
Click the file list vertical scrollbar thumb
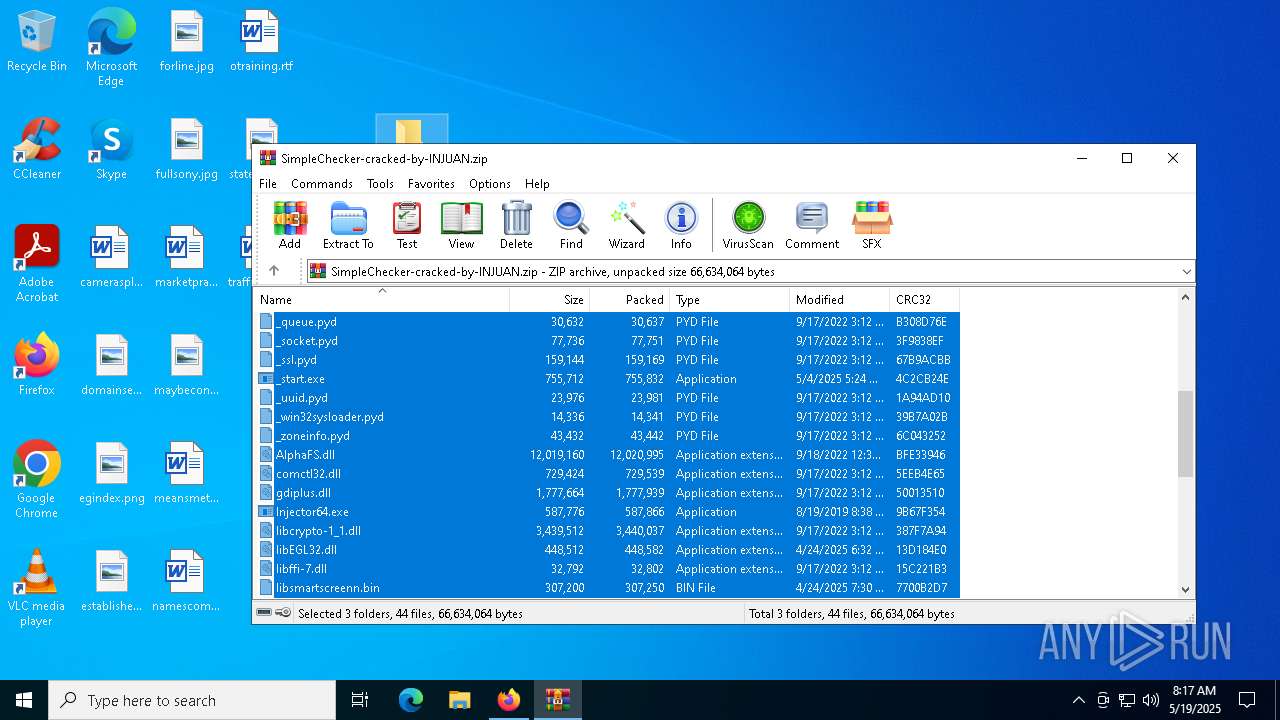coord(1186,433)
